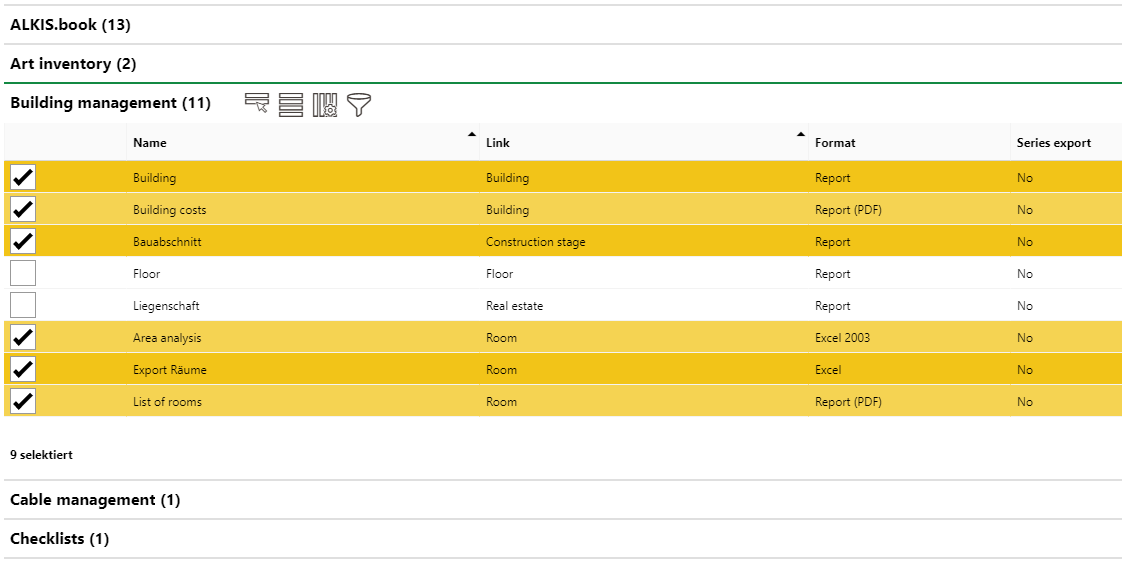Check the Floor row checkbox
Screen dimensions: 1122x566
pos(23,273)
